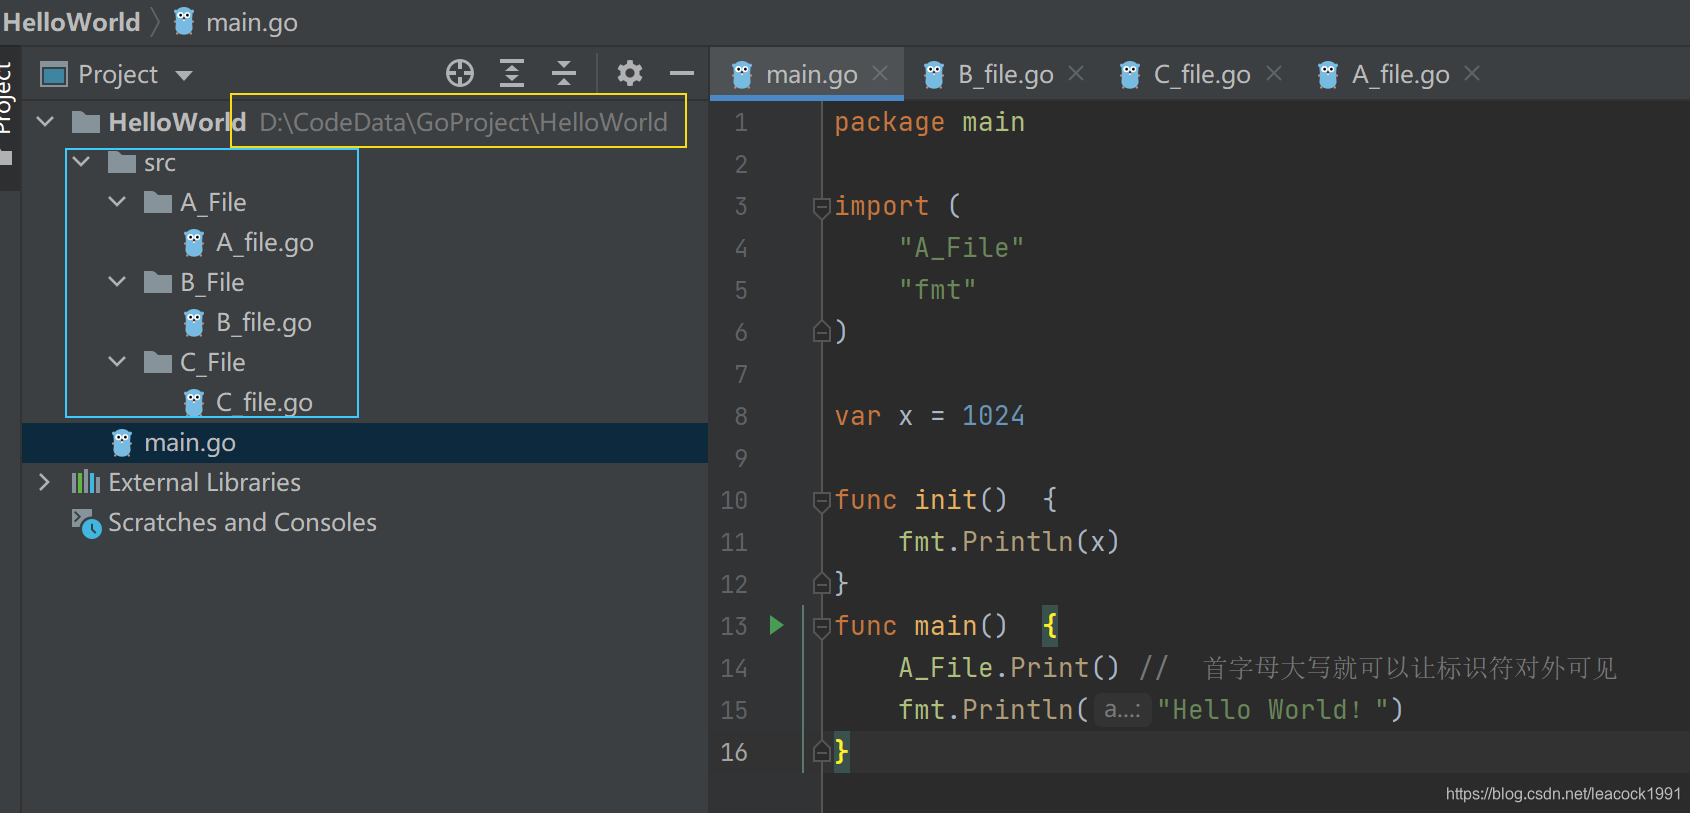Click "fmt" import string on line 5
Image resolution: width=1690 pixels, height=813 pixels.
pos(937,290)
